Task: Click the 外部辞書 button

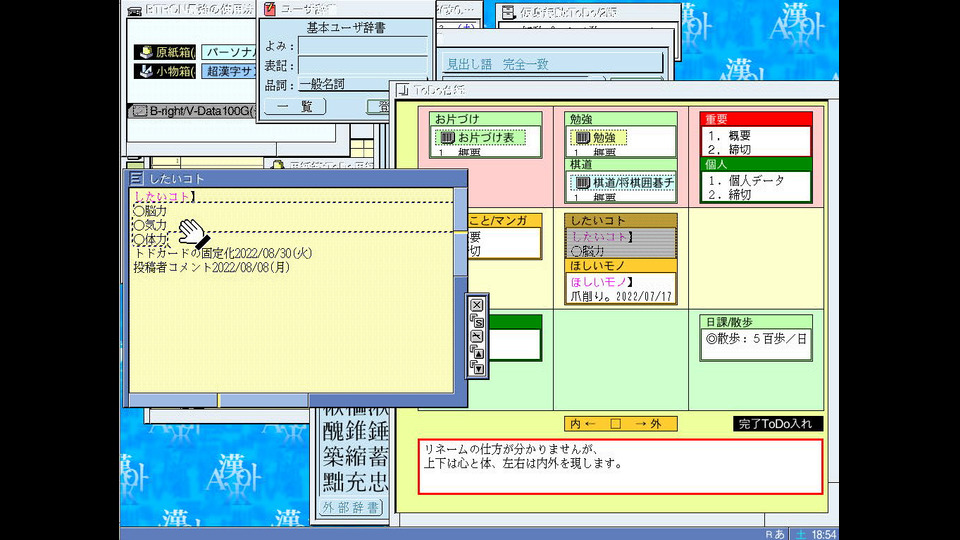Action: (x=351, y=508)
